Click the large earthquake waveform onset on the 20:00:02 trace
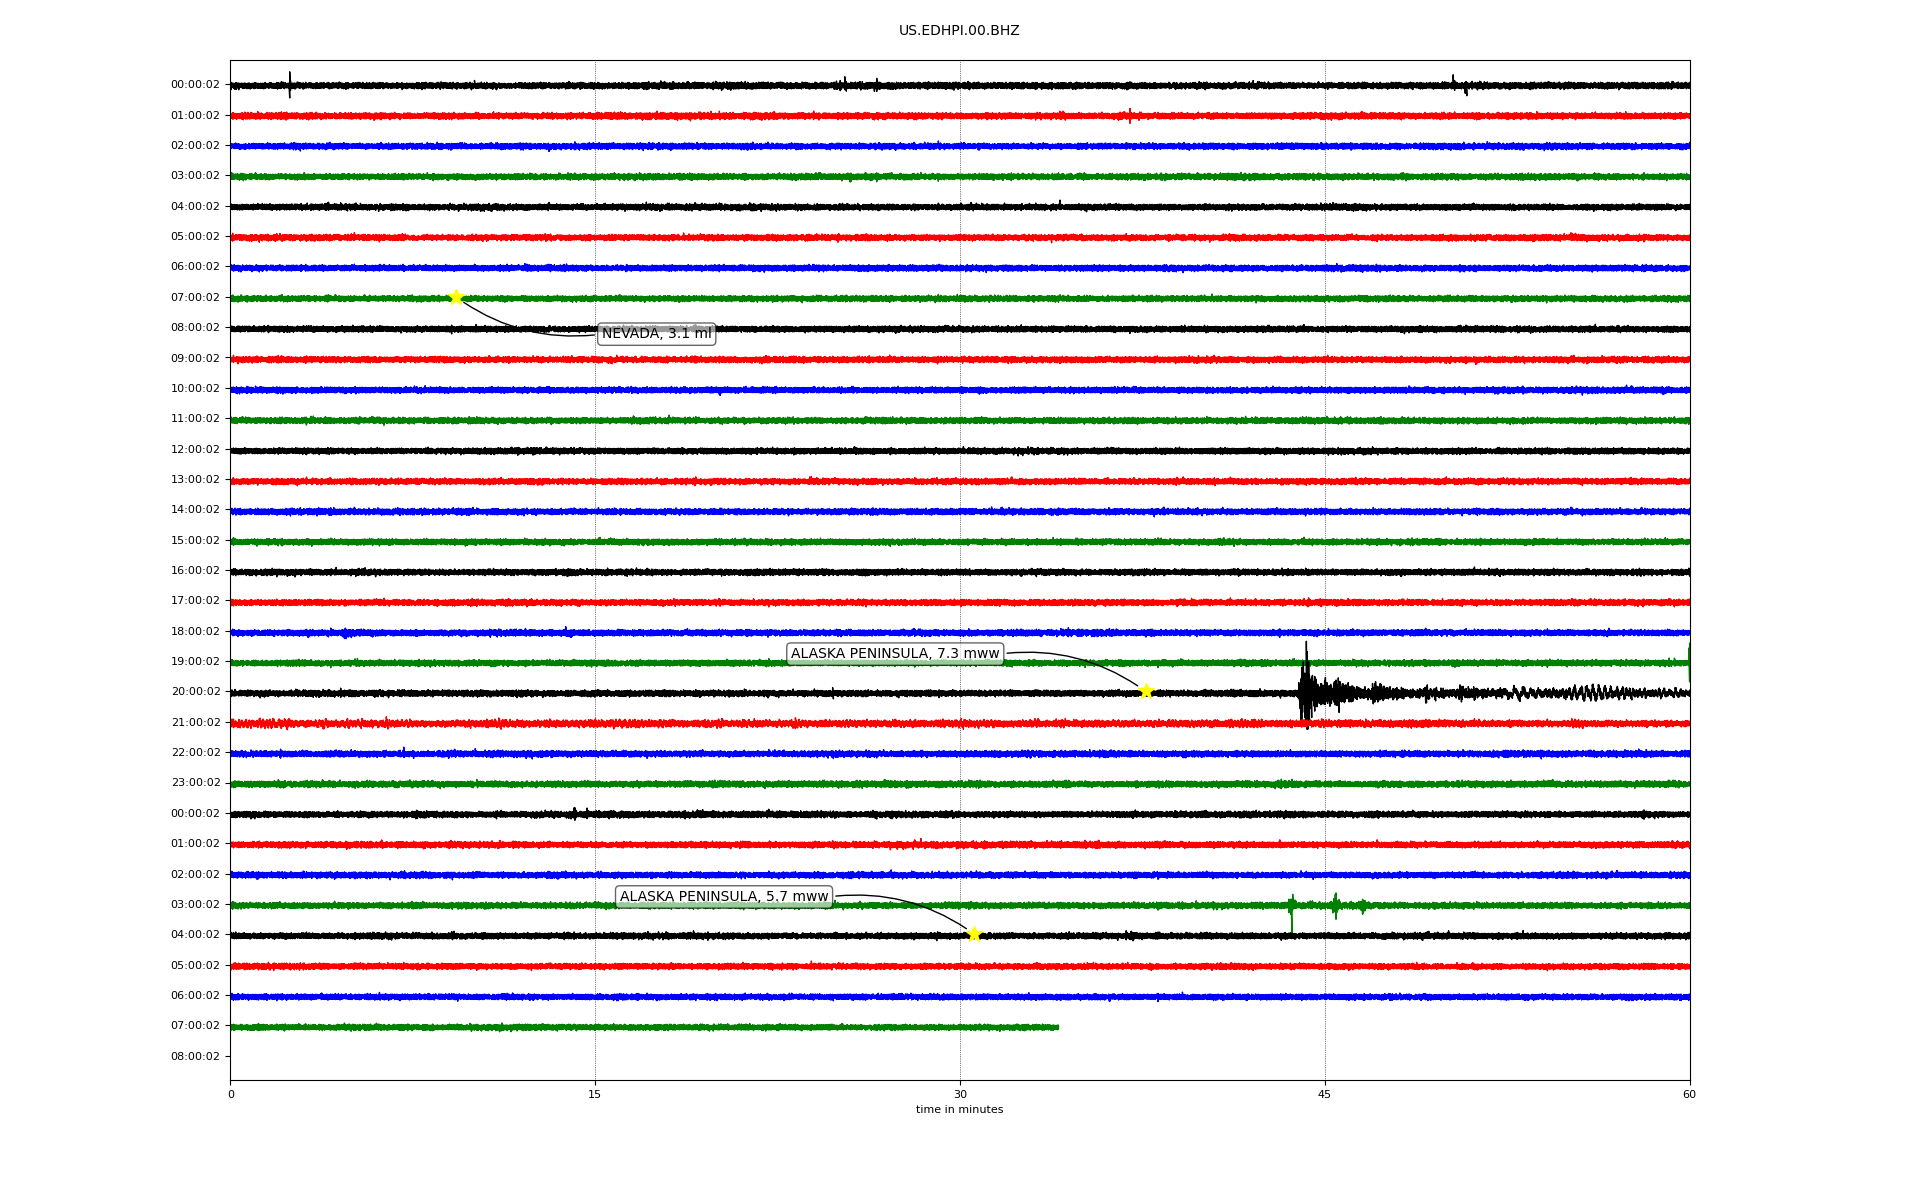This screenshot has height=1200, width=1920. tap(1306, 688)
